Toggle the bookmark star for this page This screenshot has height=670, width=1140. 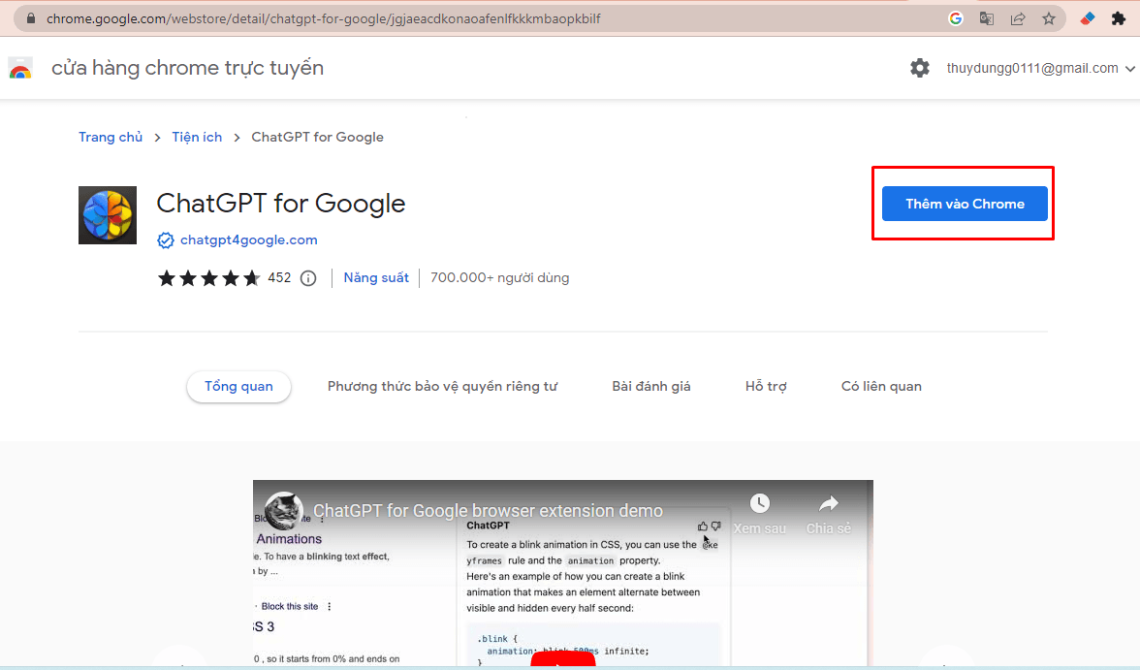[x=1047, y=18]
